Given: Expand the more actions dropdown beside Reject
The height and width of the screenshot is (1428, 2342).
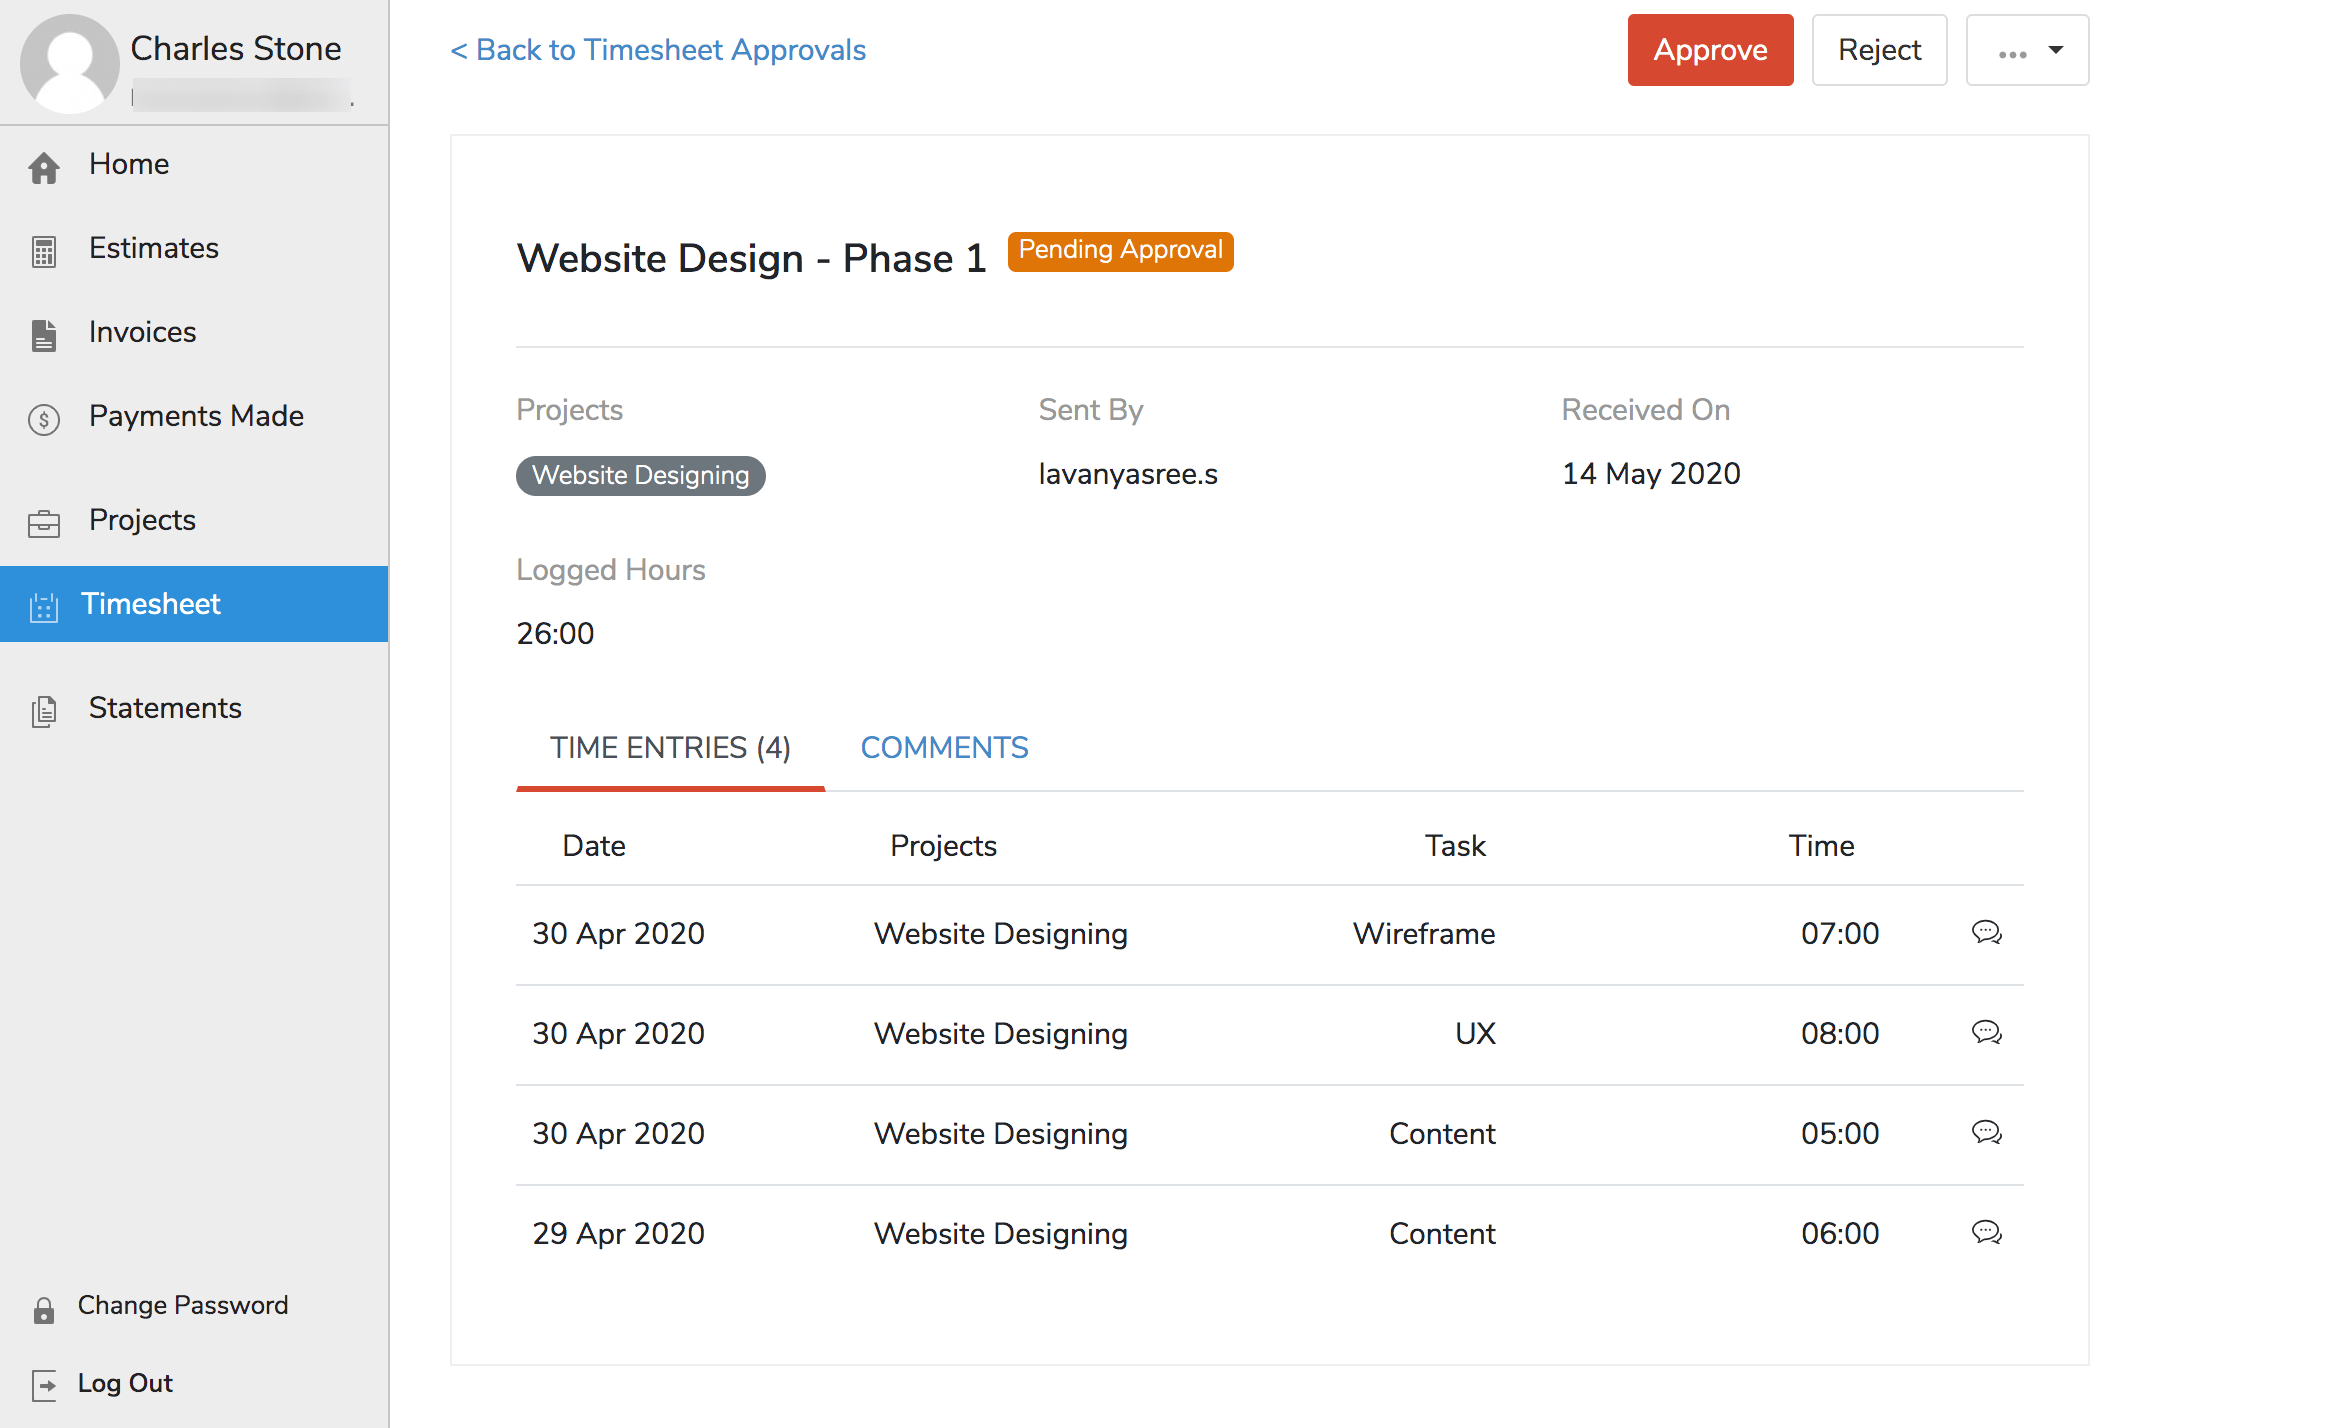Looking at the screenshot, I should [2027, 49].
